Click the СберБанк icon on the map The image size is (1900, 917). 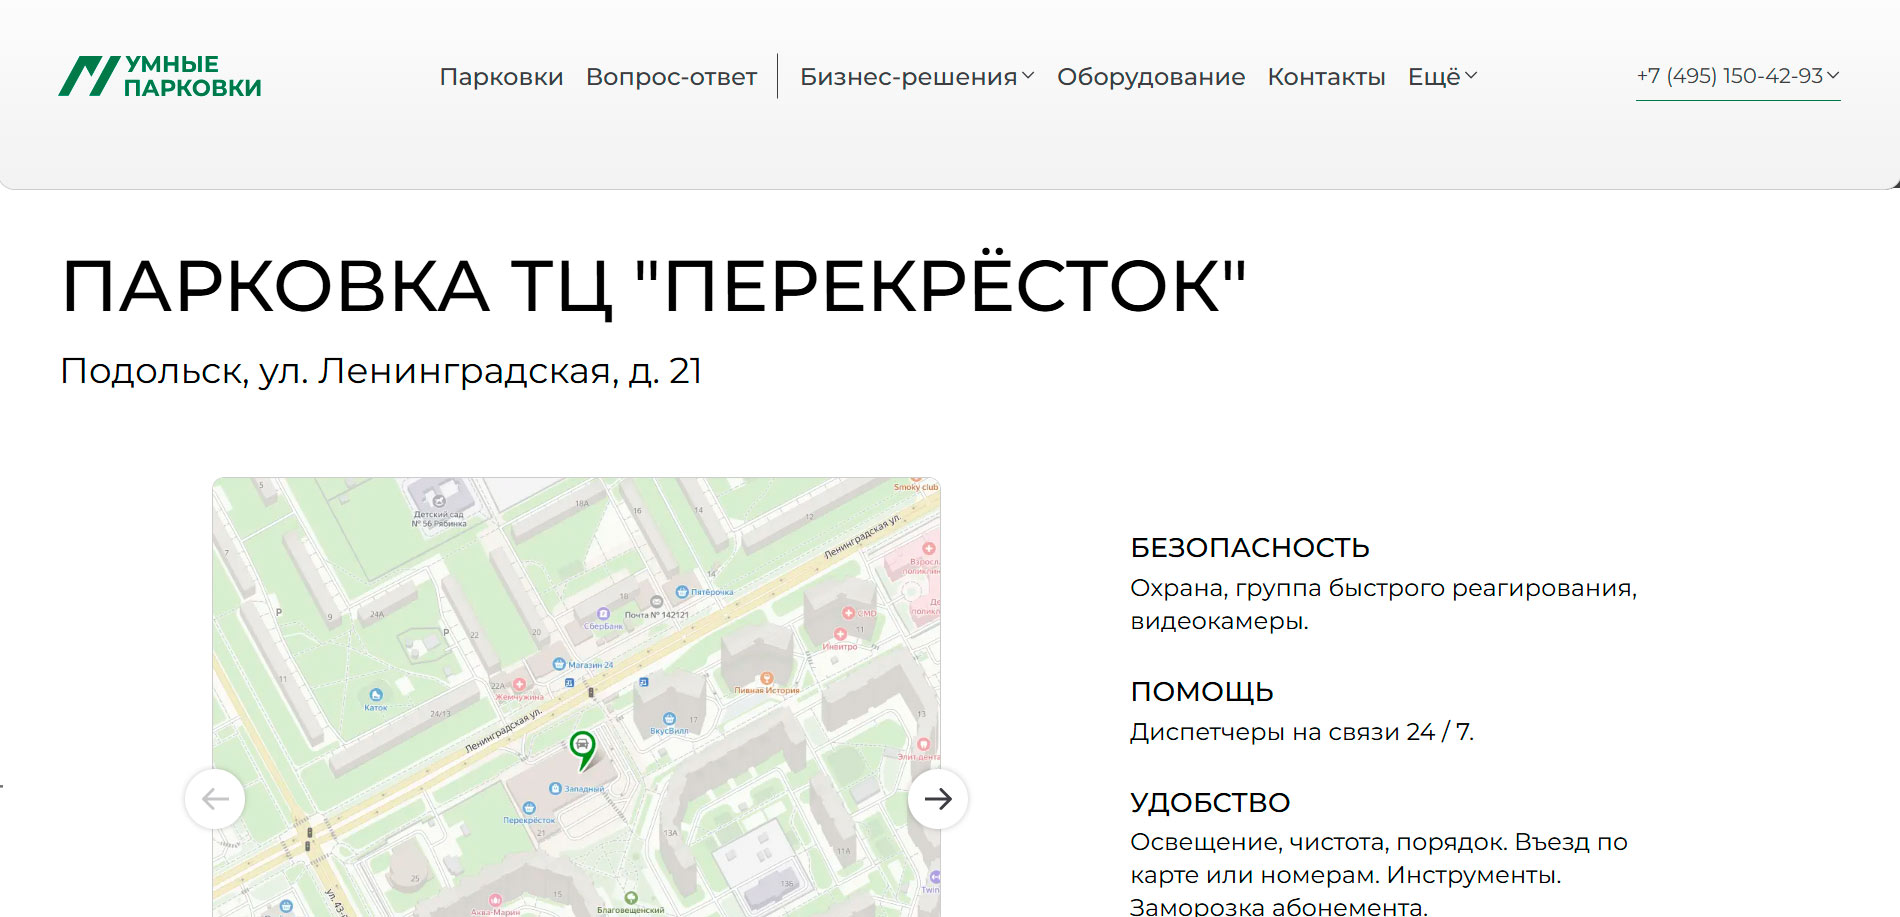pos(603,614)
